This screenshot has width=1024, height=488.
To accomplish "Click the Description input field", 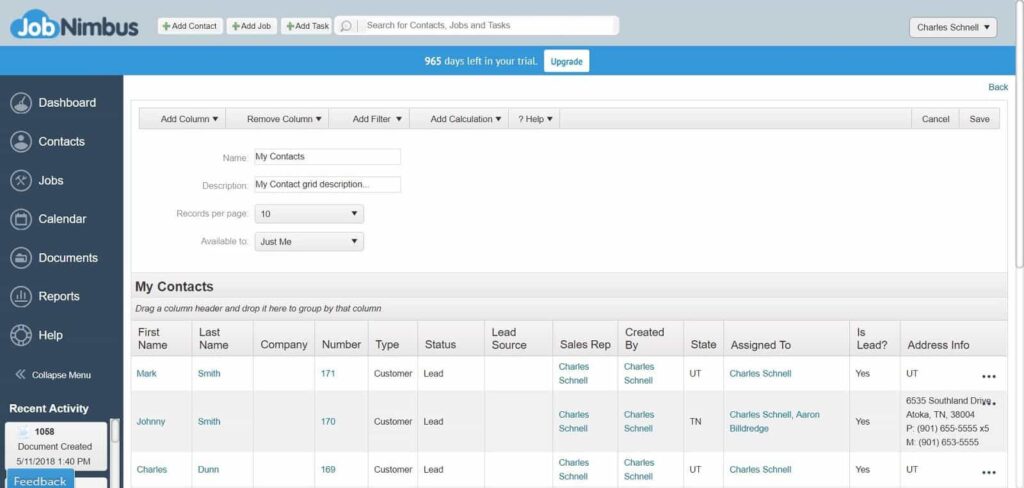I will tap(327, 185).
